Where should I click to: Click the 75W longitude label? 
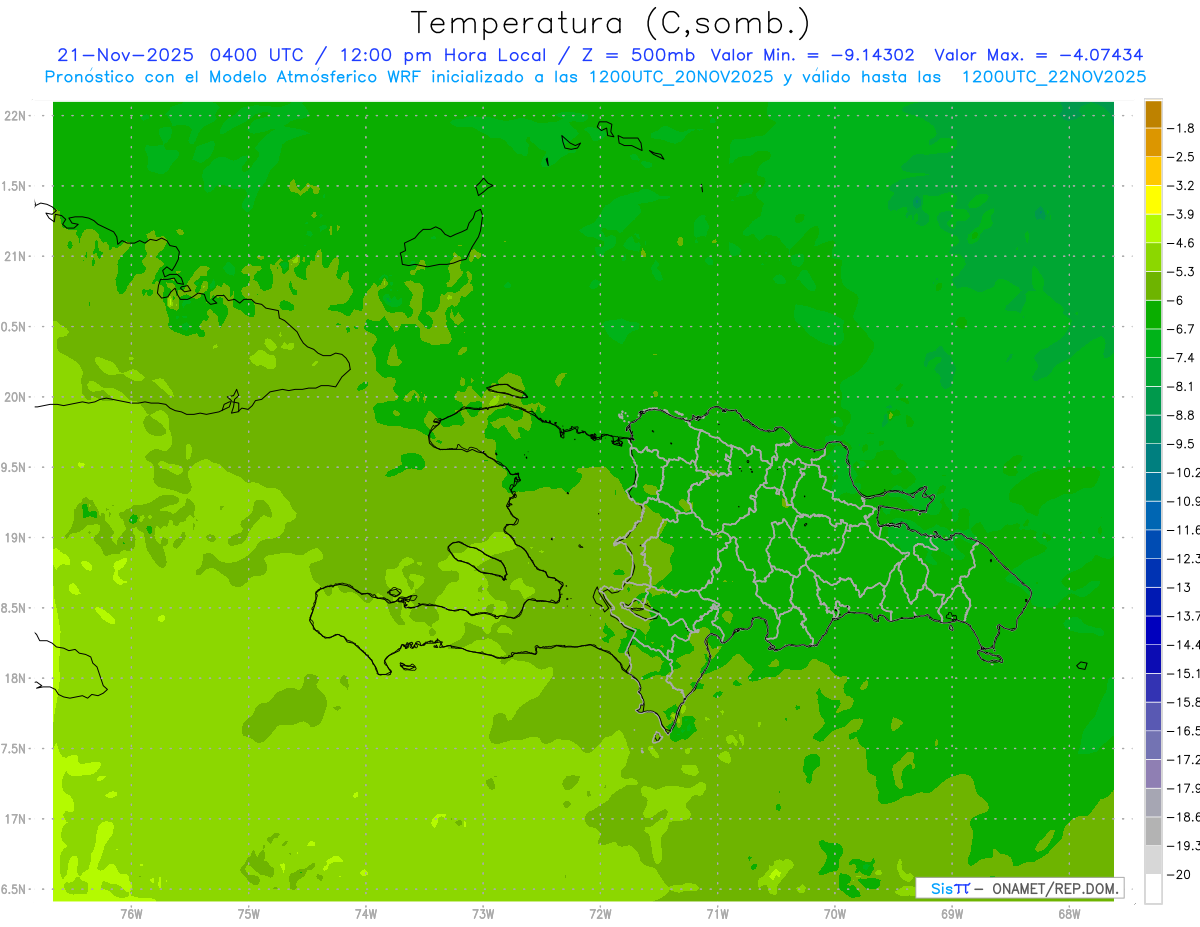248,913
